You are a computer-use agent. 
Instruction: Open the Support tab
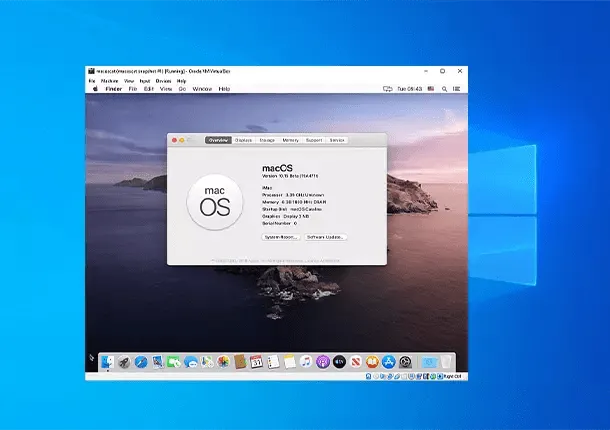click(x=314, y=140)
